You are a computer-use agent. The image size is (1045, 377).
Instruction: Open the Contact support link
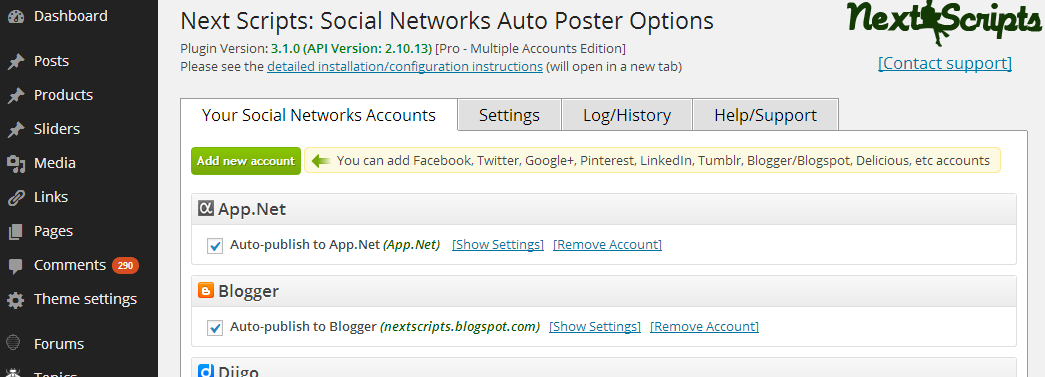point(944,63)
